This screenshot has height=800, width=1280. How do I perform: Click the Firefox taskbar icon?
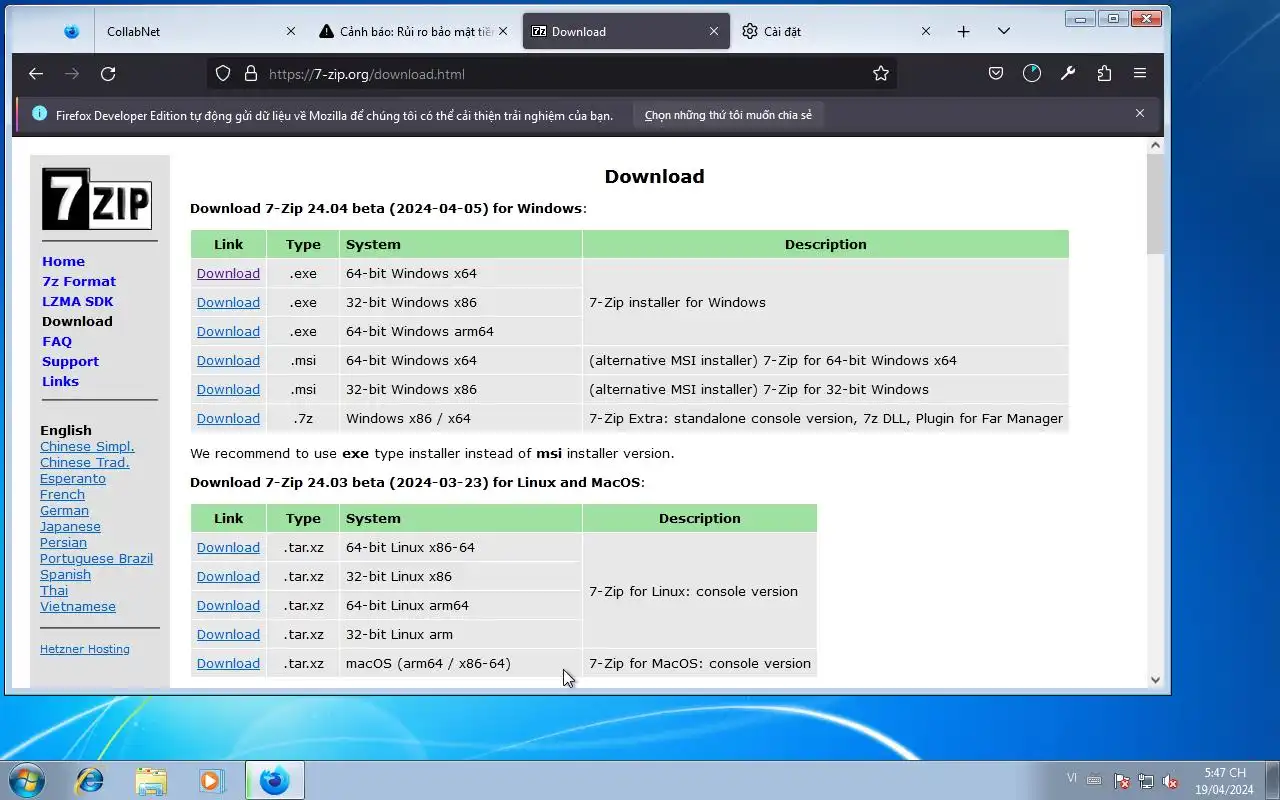[x=274, y=780]
